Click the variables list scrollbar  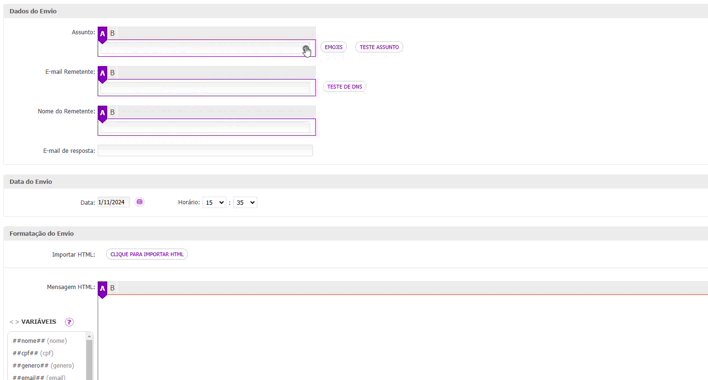(x=89, y=360)
